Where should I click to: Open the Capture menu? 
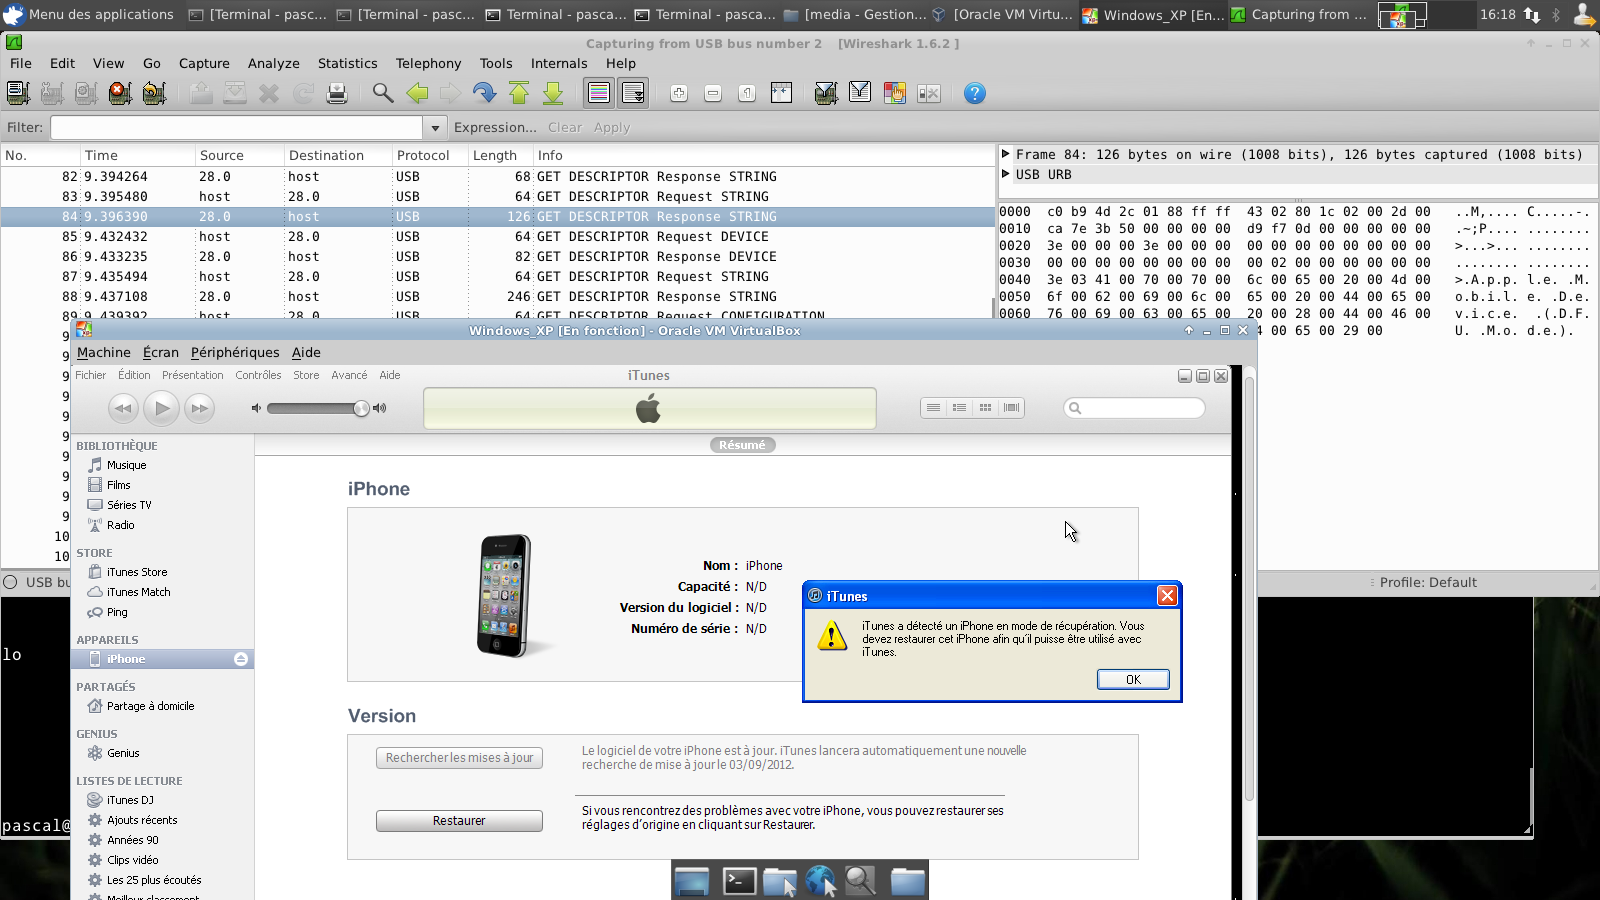tap(204, 63)
